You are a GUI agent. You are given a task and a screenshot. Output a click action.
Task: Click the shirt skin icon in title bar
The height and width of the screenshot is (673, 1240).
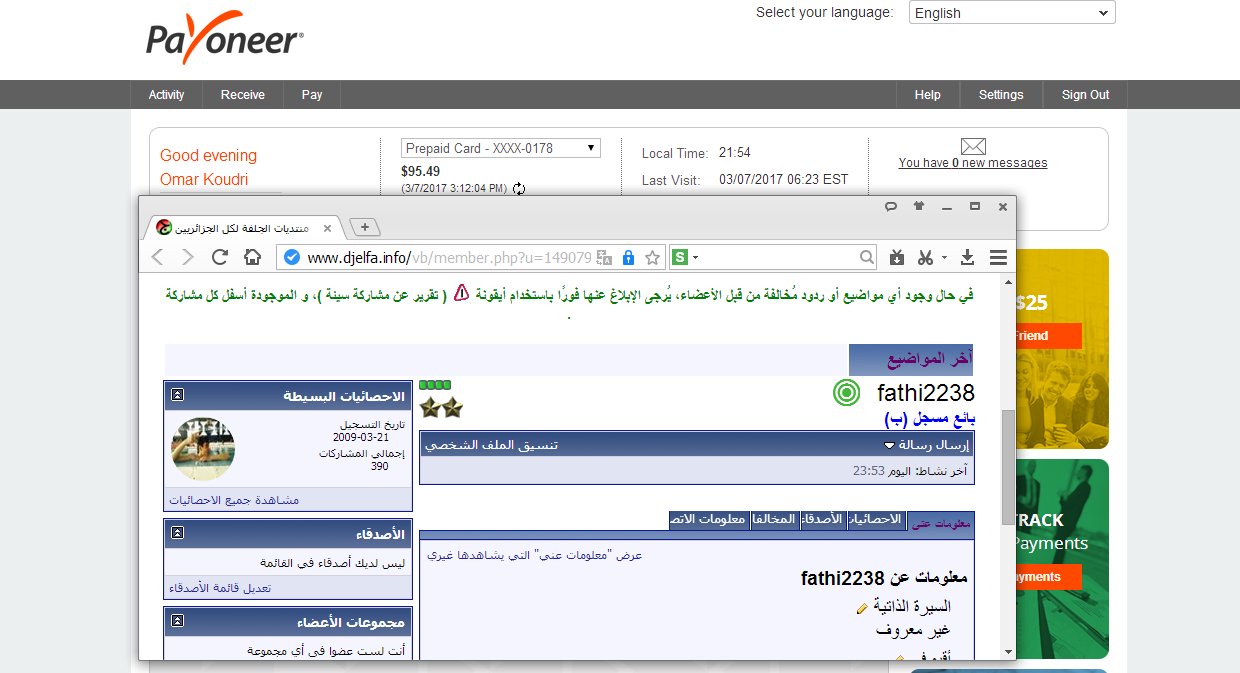click(x=919, y=207)
